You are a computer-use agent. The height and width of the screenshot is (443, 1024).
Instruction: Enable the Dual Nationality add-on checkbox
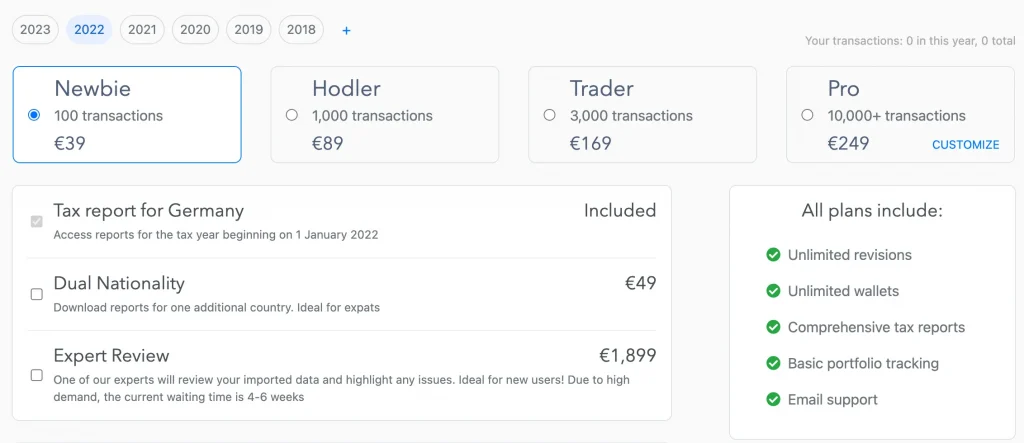(x=37, y=294)
